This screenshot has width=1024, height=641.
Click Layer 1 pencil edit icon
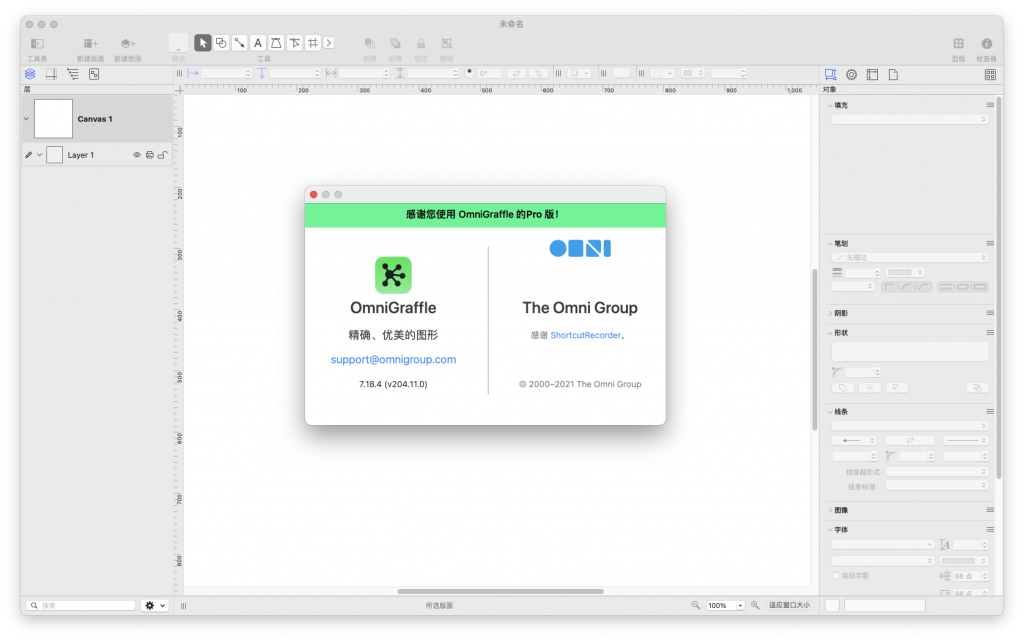point(28,155)
